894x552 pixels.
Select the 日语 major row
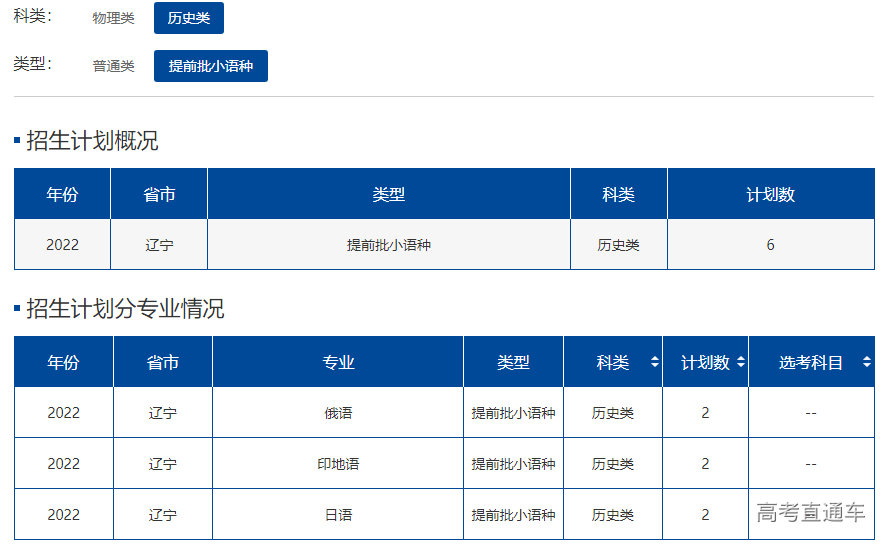[338, 515]
